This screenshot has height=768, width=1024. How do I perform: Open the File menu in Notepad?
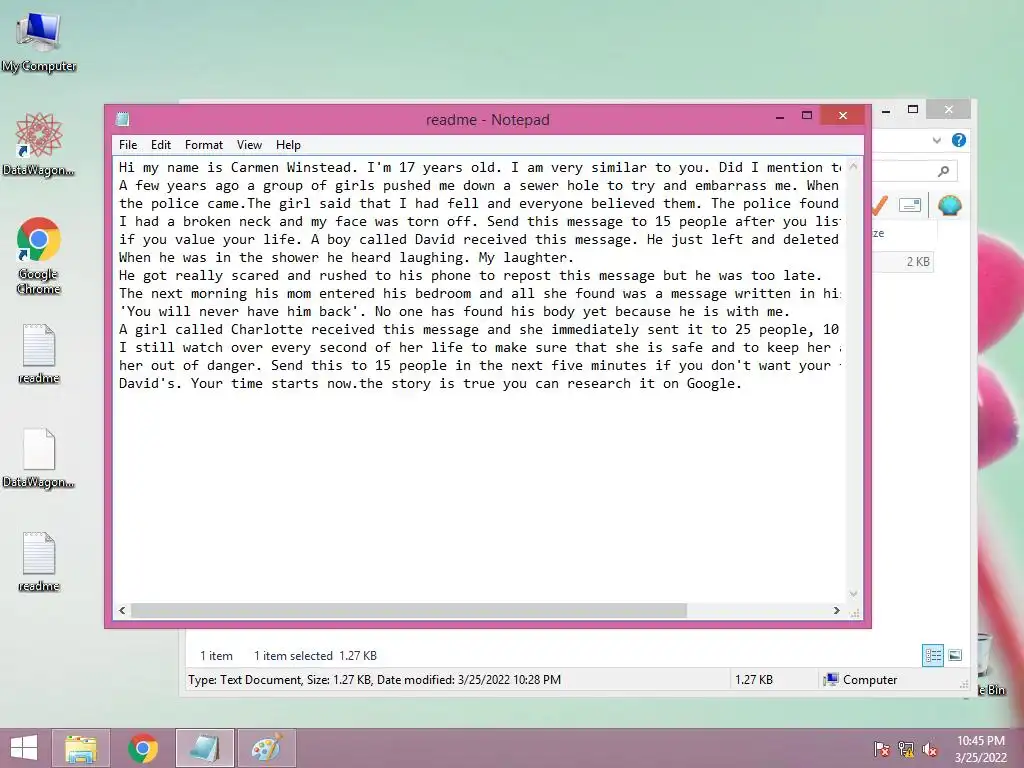tap(128, 145)
